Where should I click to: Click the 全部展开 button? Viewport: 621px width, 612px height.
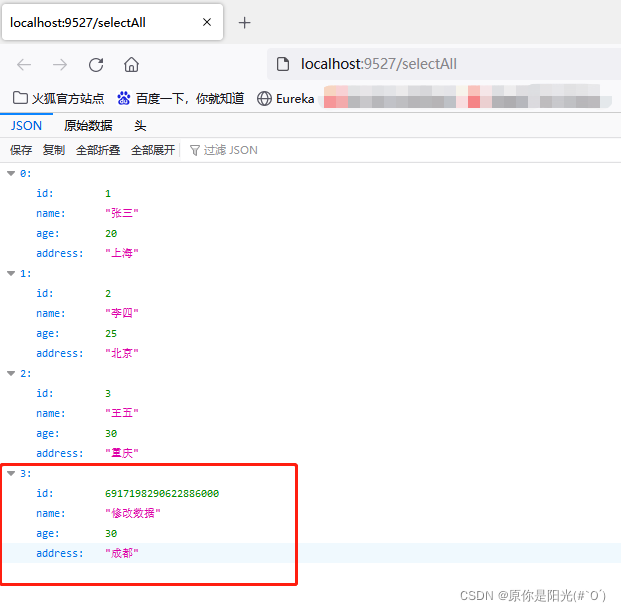(153, 150)
